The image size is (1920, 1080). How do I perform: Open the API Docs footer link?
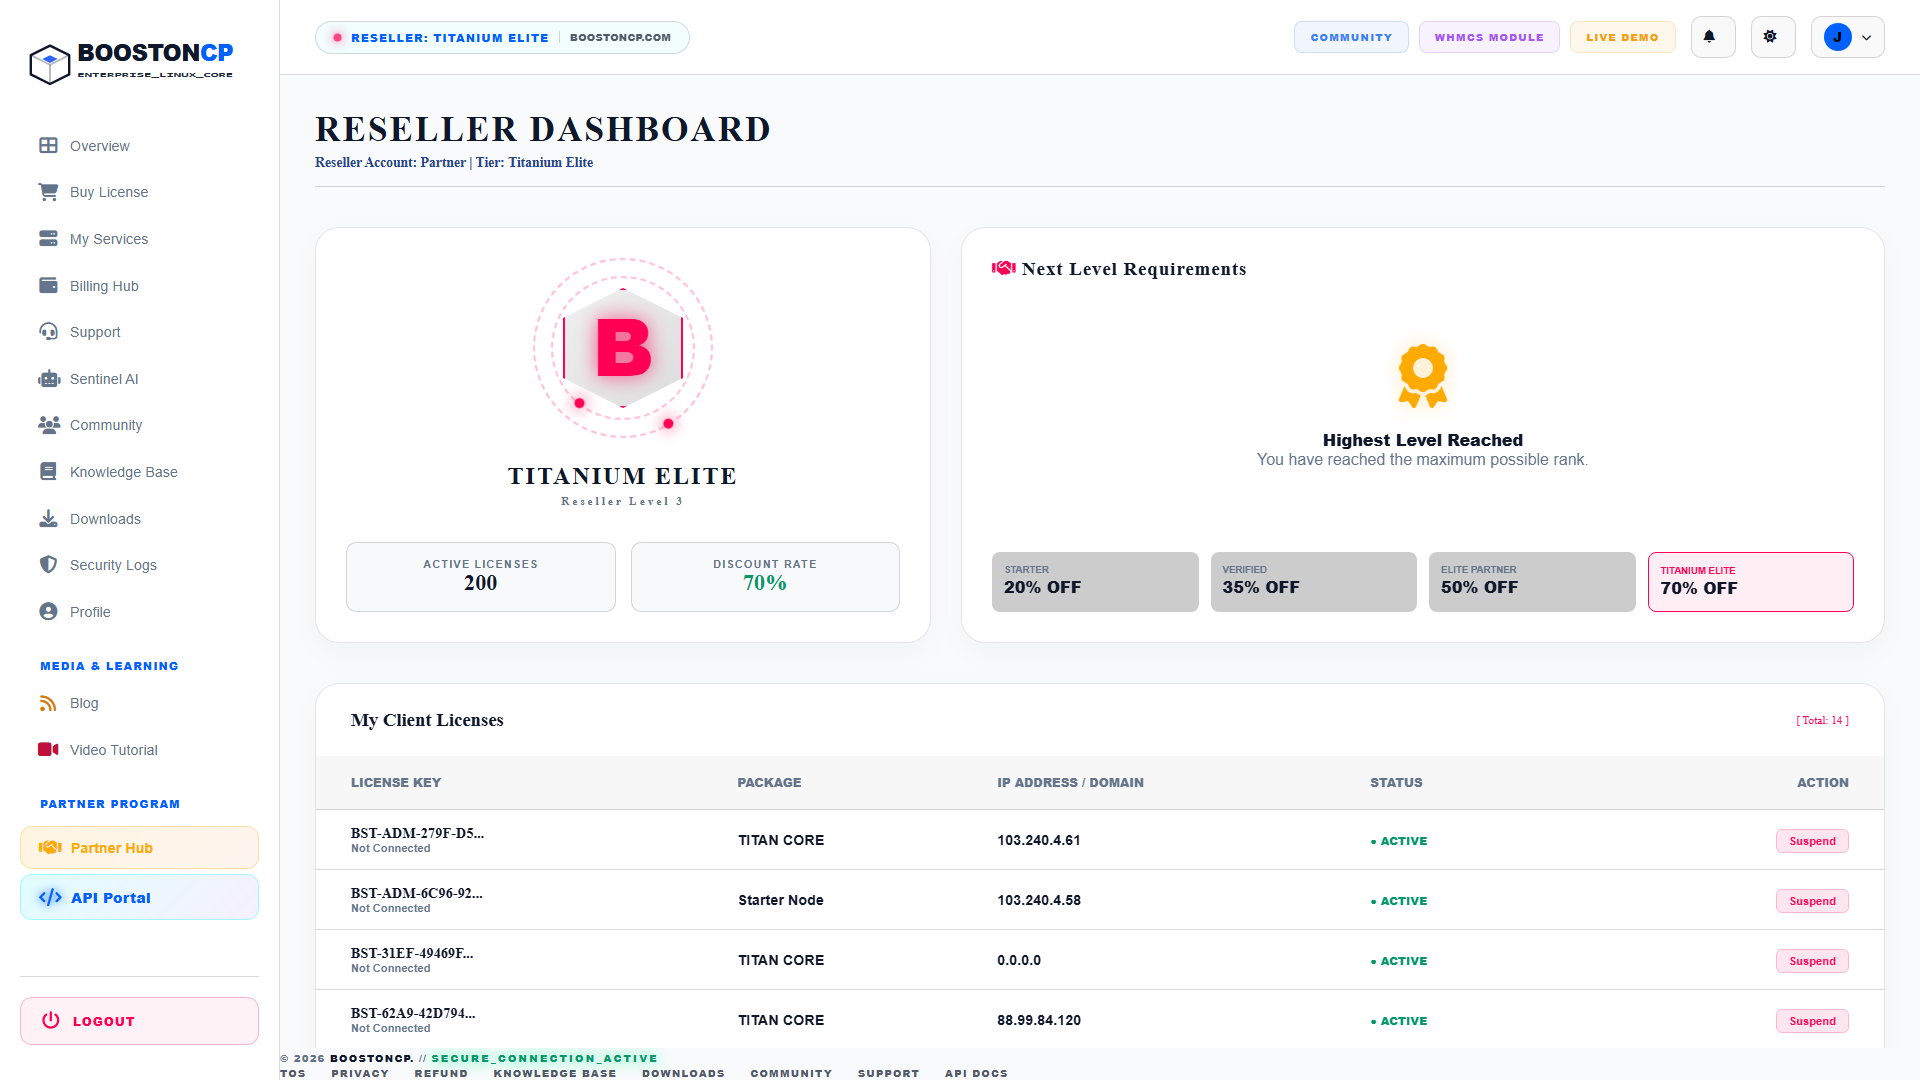976,1073
